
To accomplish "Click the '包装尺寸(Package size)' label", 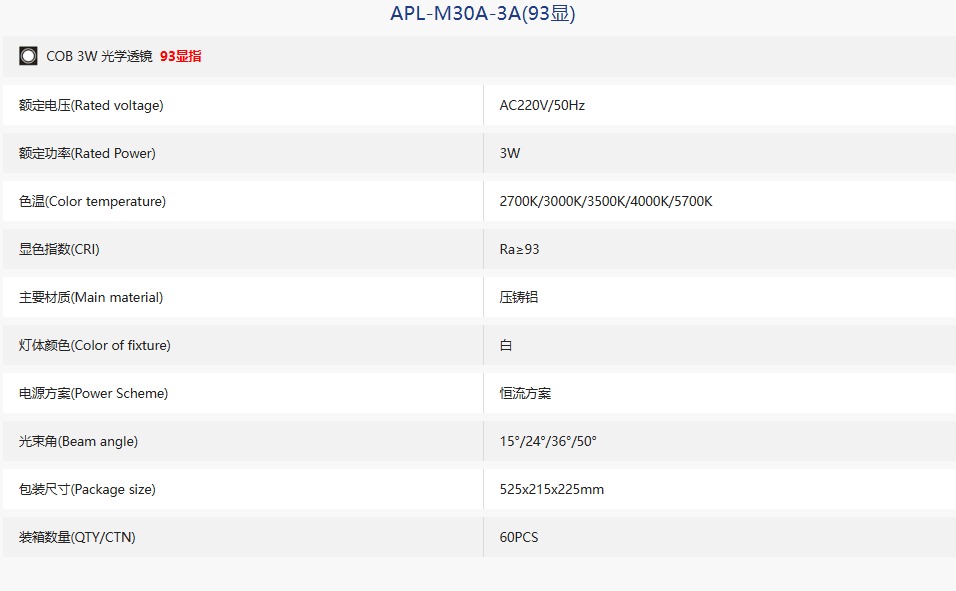I will coord(87,489).
